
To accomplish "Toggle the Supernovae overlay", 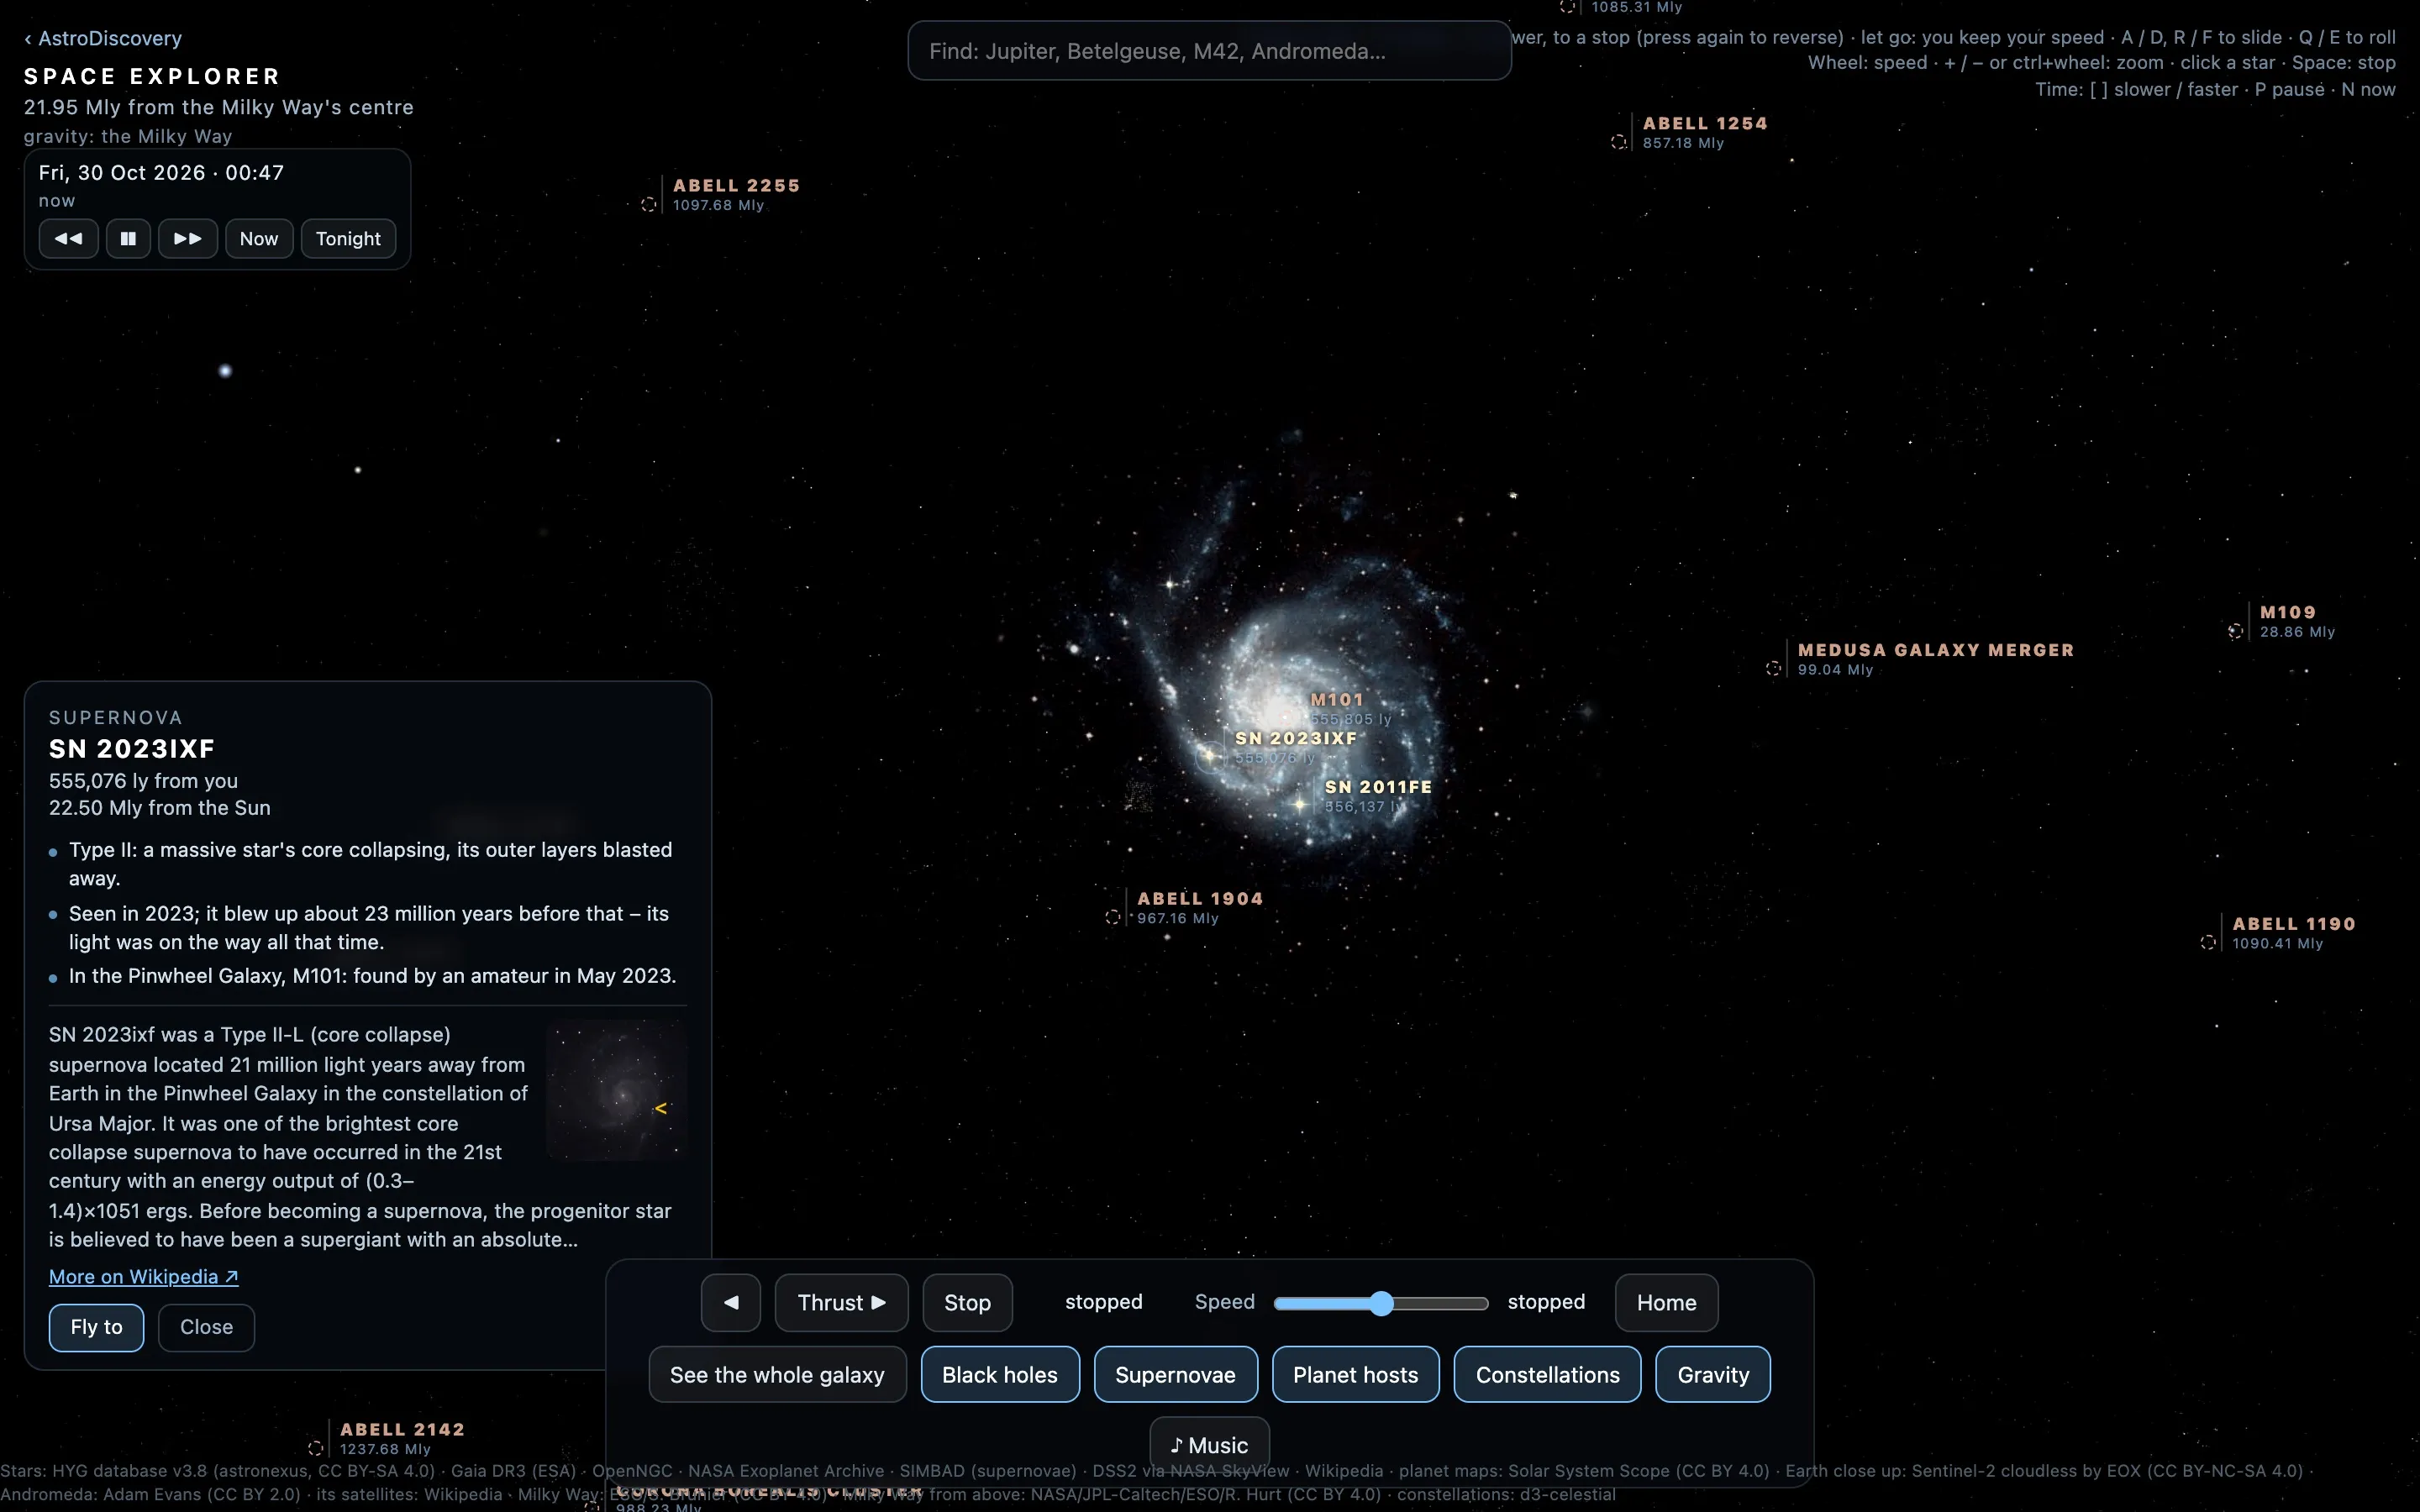I will point(1175,1374).
